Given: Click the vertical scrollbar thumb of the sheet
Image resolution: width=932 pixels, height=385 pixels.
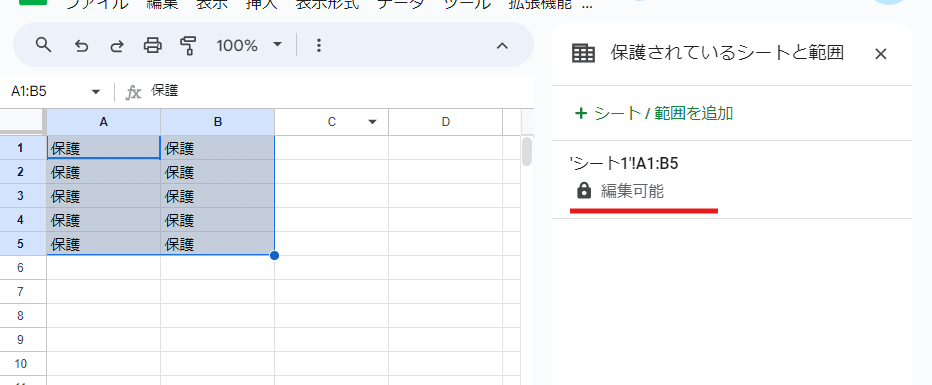Looking at the screenshot, I should point(527,152).
